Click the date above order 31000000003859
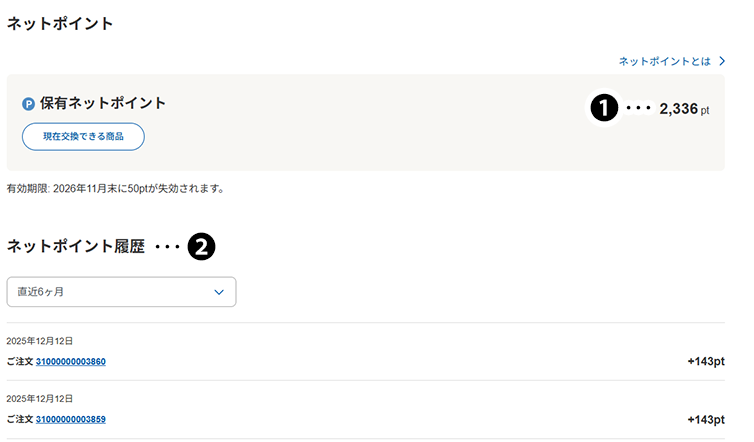The width and height of the screenshot is (754, 442). [39, 399]
